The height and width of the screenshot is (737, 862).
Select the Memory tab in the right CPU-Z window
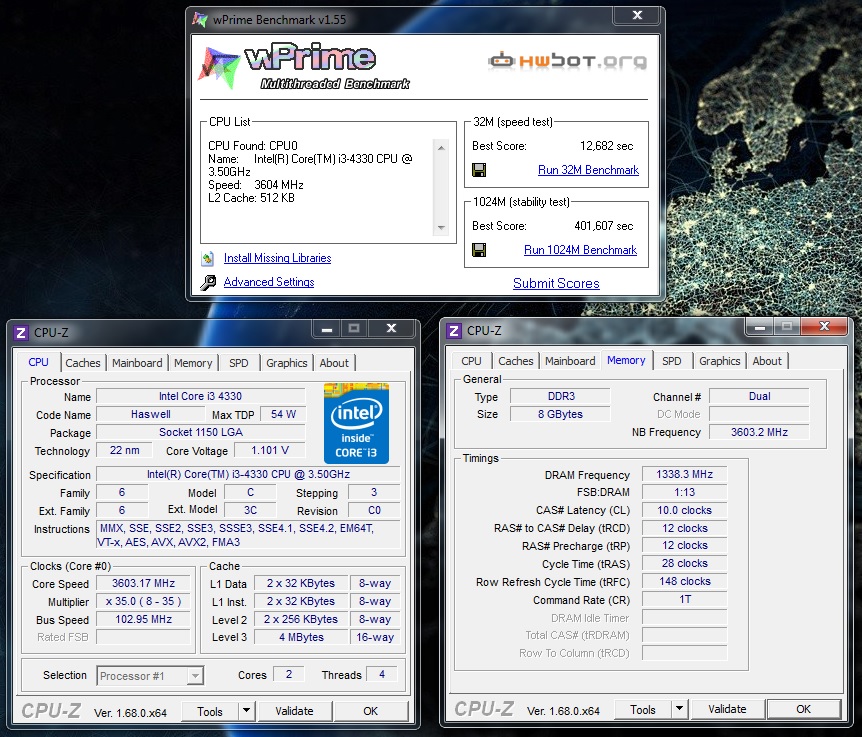[x=626, y=360]
